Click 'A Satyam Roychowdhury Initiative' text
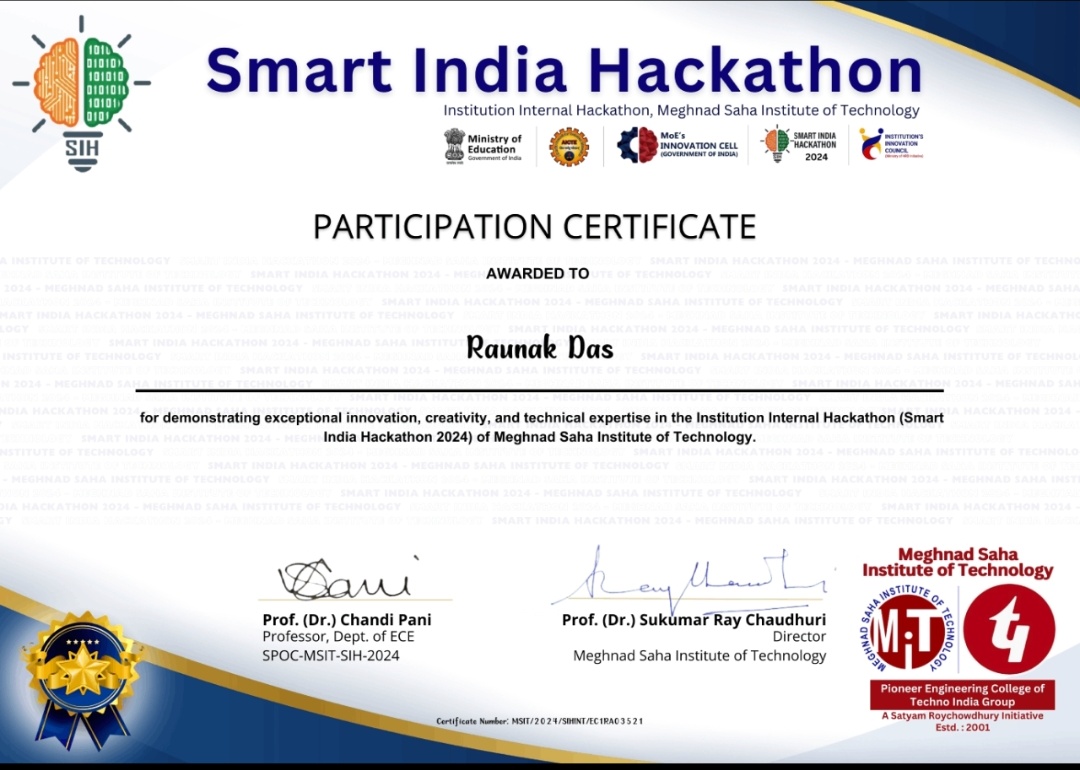This screenshot has width=1080, height=770. [x=962, y=716]
